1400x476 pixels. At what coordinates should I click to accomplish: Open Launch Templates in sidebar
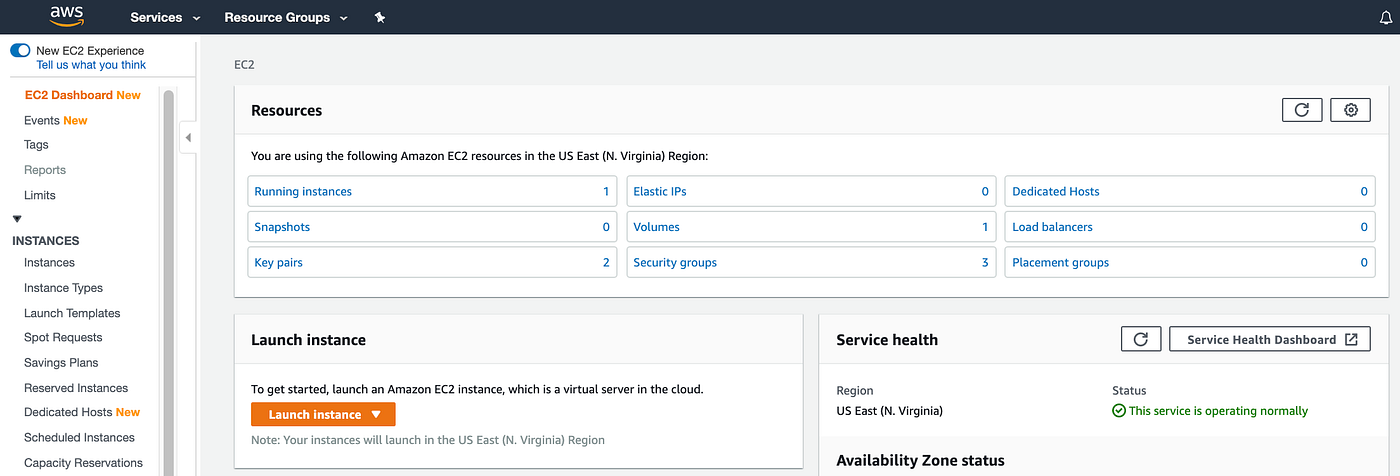tap(72, 313)
